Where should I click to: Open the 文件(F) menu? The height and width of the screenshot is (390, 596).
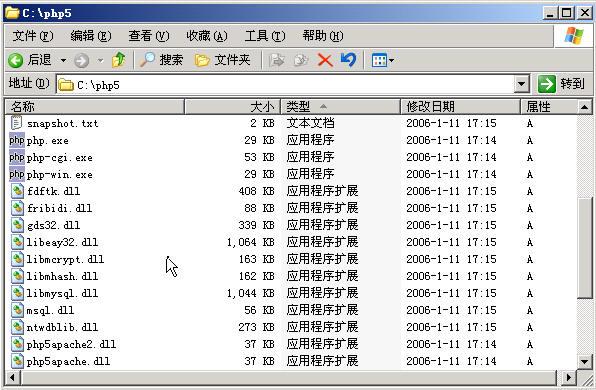click(x=33, y=36)
